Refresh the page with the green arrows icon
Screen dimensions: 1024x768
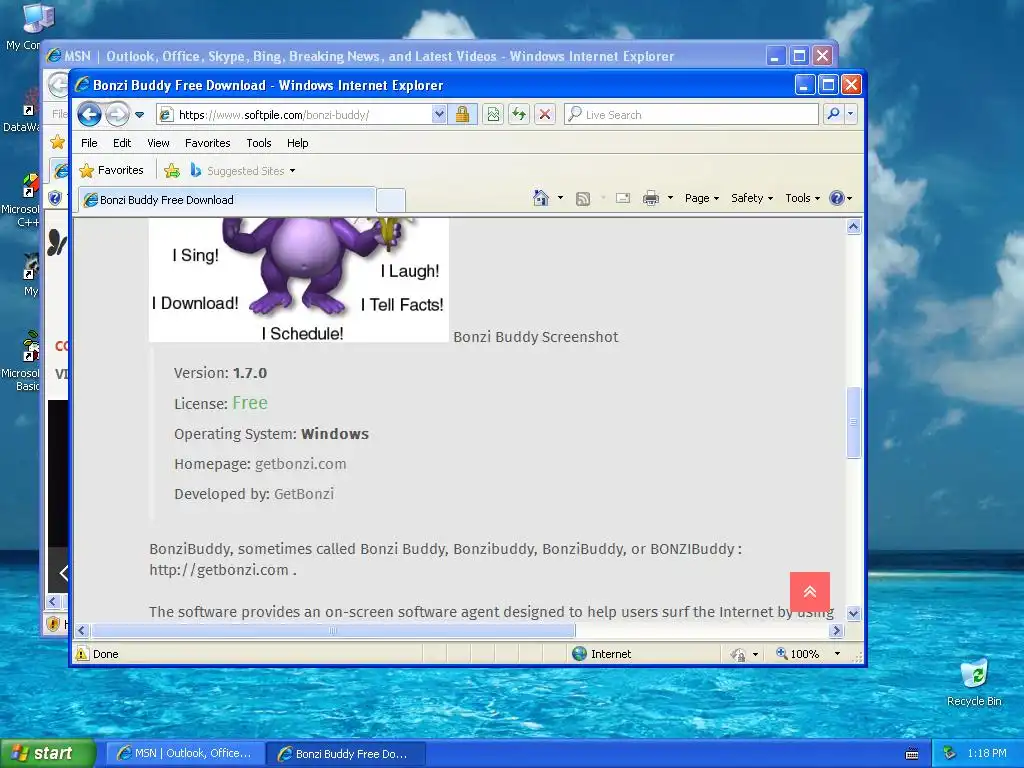pos(519,115)
